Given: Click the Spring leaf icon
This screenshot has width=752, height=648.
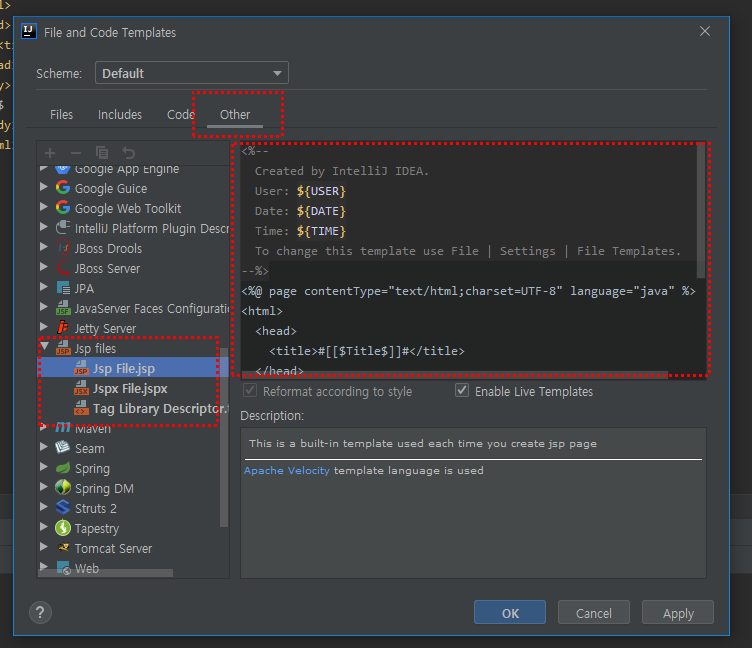Looking at the screenshot, I should 63,468.
